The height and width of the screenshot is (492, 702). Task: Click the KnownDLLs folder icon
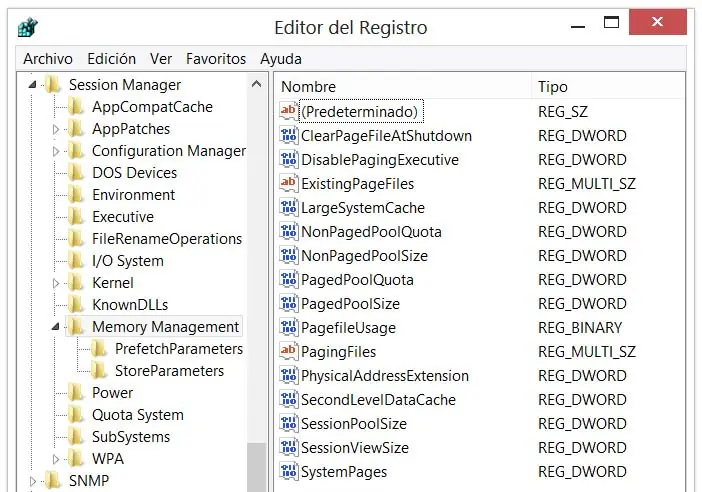pyautogui.click(x=77, y=304)
